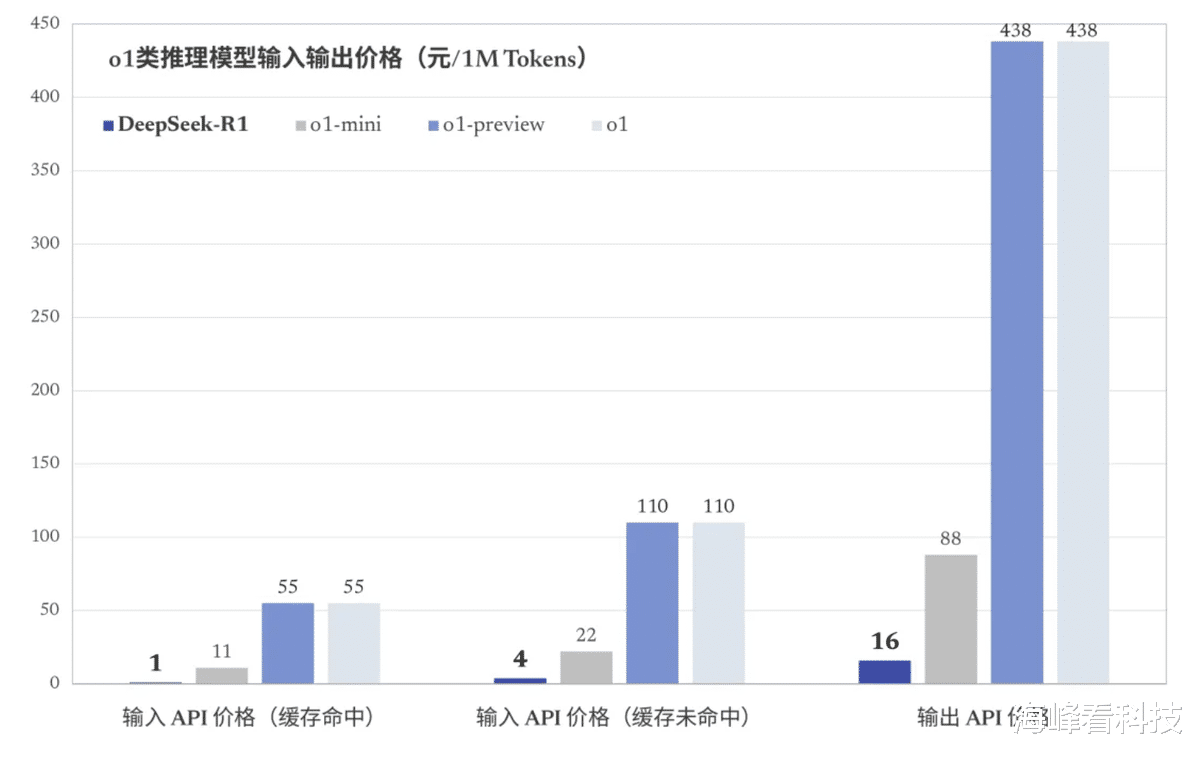Select the DeepSeek-R1 bar valued 16
The height and width of the screenshot is (757, 1200).
tap(885, 672)
